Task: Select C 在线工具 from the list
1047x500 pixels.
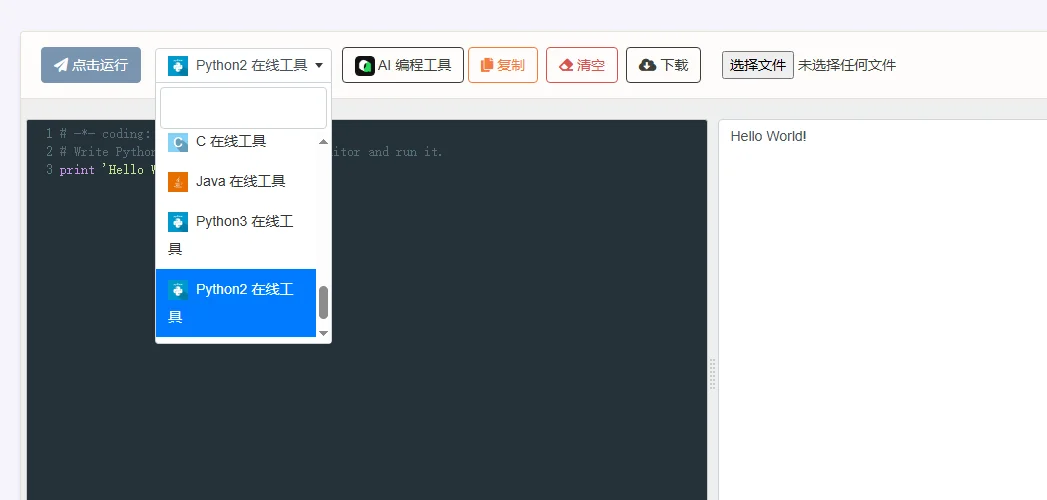Action: [x=236, y=142]
